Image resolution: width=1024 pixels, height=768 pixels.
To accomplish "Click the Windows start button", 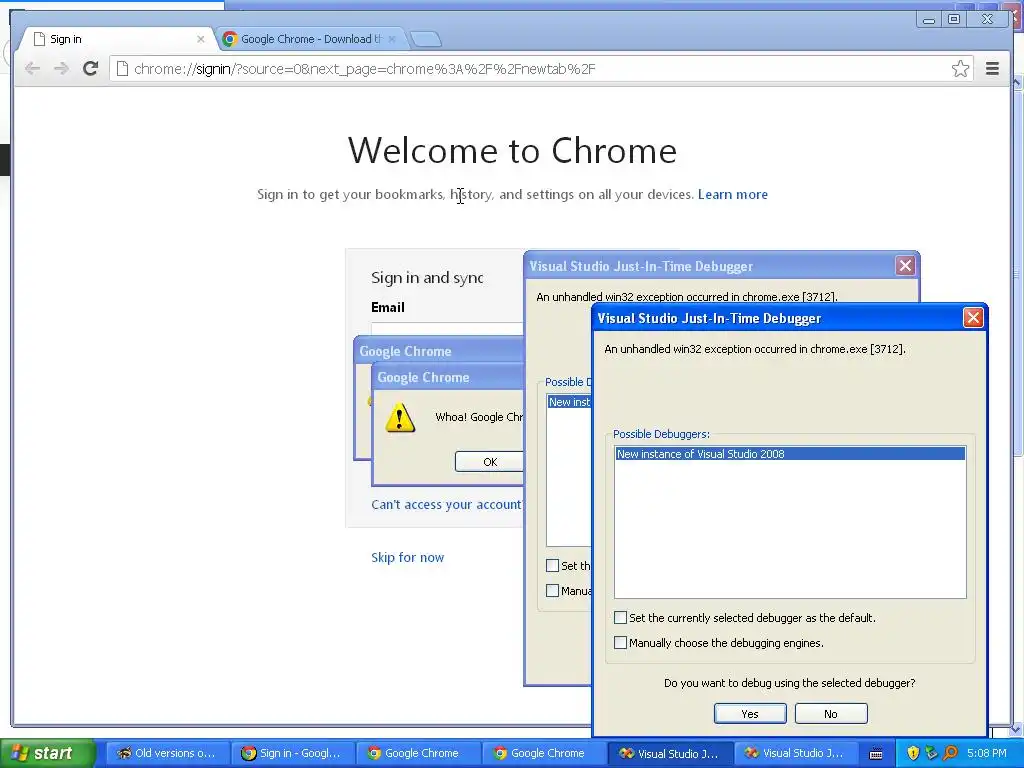I will tap(47, 753).
